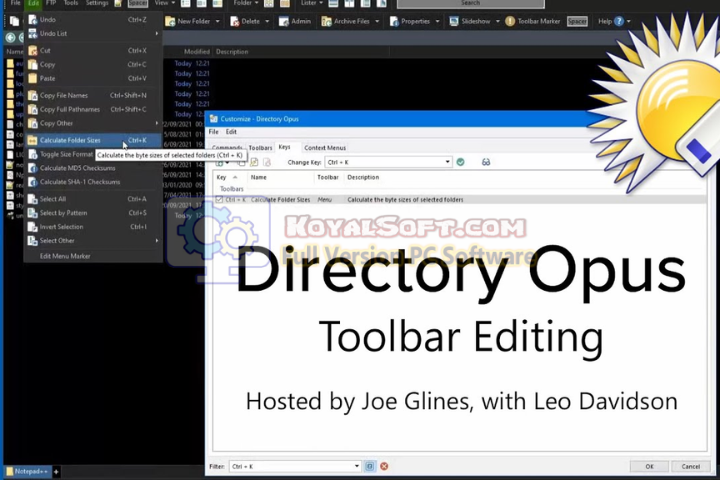This screenshot has width=720, height=480.
Task: Click the binoculars find icon
Action: [x=486, y=162]
